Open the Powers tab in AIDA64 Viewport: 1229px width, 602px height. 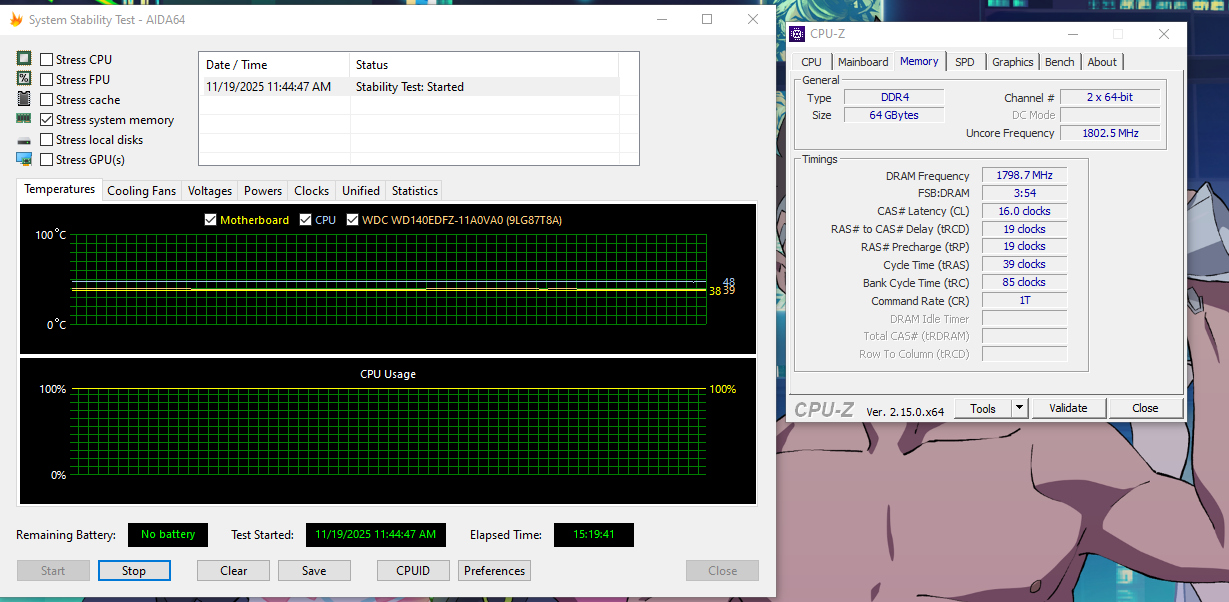(x=263, y=191)
